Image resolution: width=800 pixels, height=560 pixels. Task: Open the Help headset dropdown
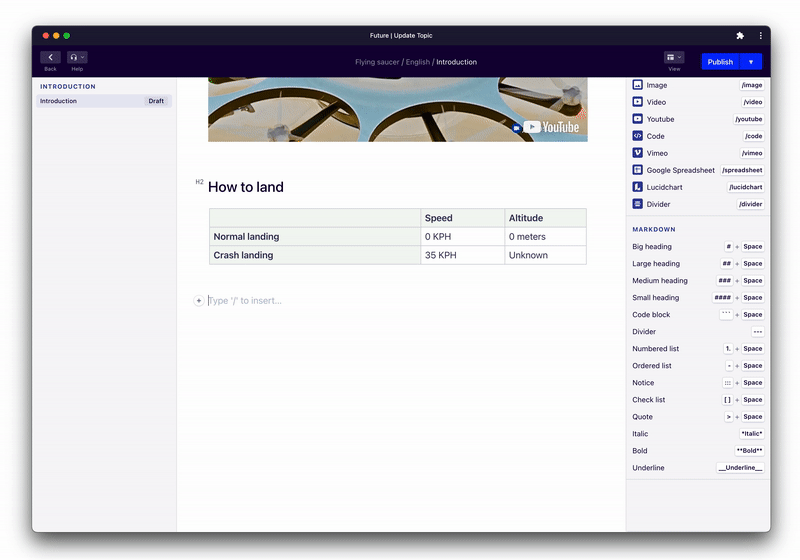[x=77, y=57]
